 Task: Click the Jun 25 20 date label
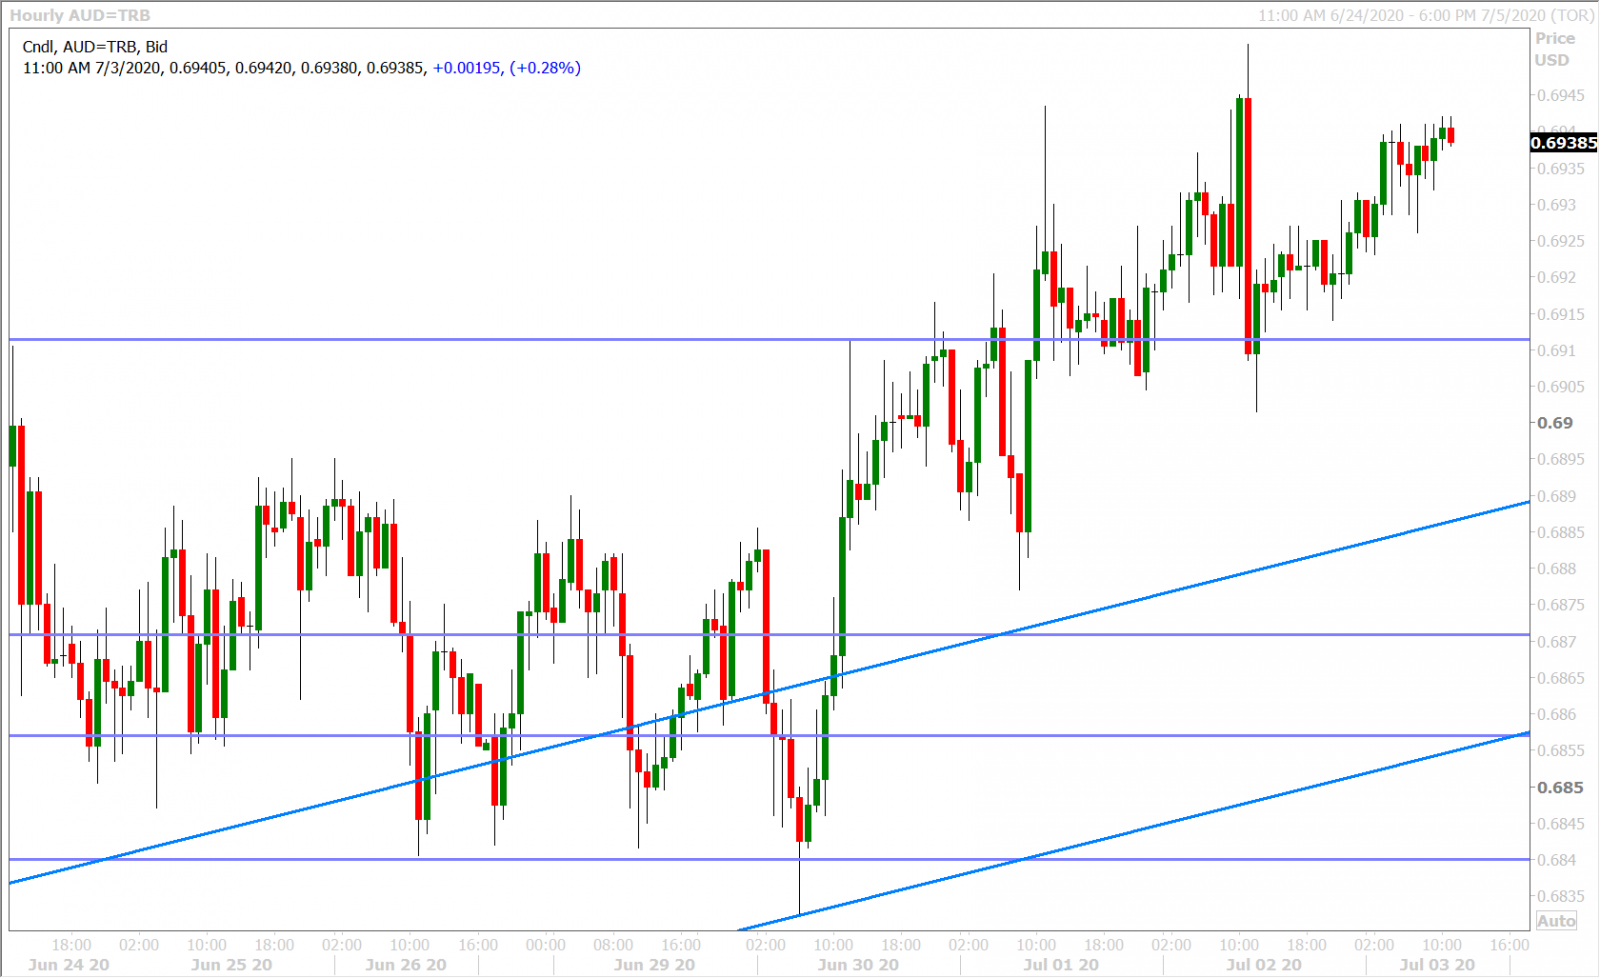point(231,965)
